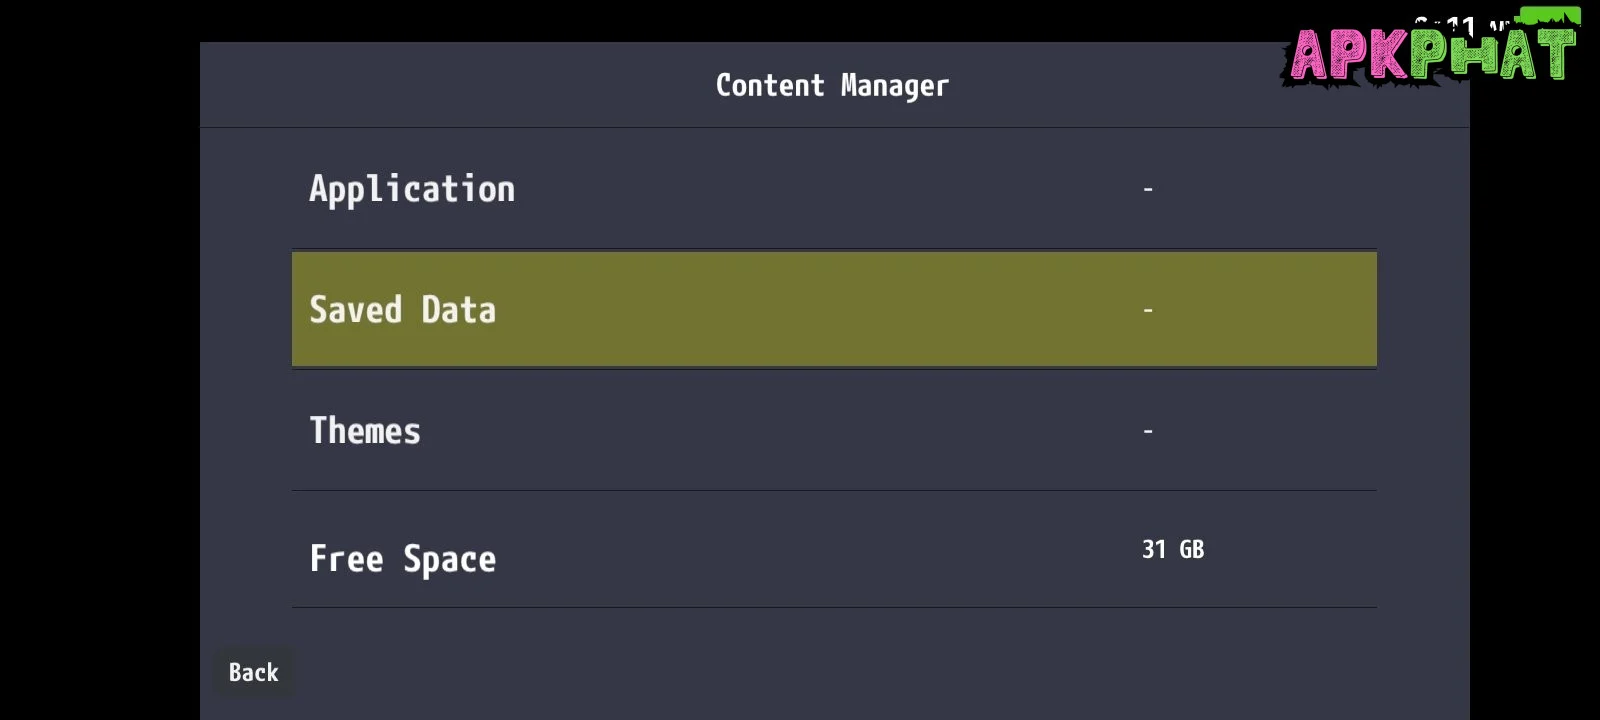This screenshot has height=720, width=1600.
Task: Click the "Themes" text label
Action: click(x=365, y=431)
